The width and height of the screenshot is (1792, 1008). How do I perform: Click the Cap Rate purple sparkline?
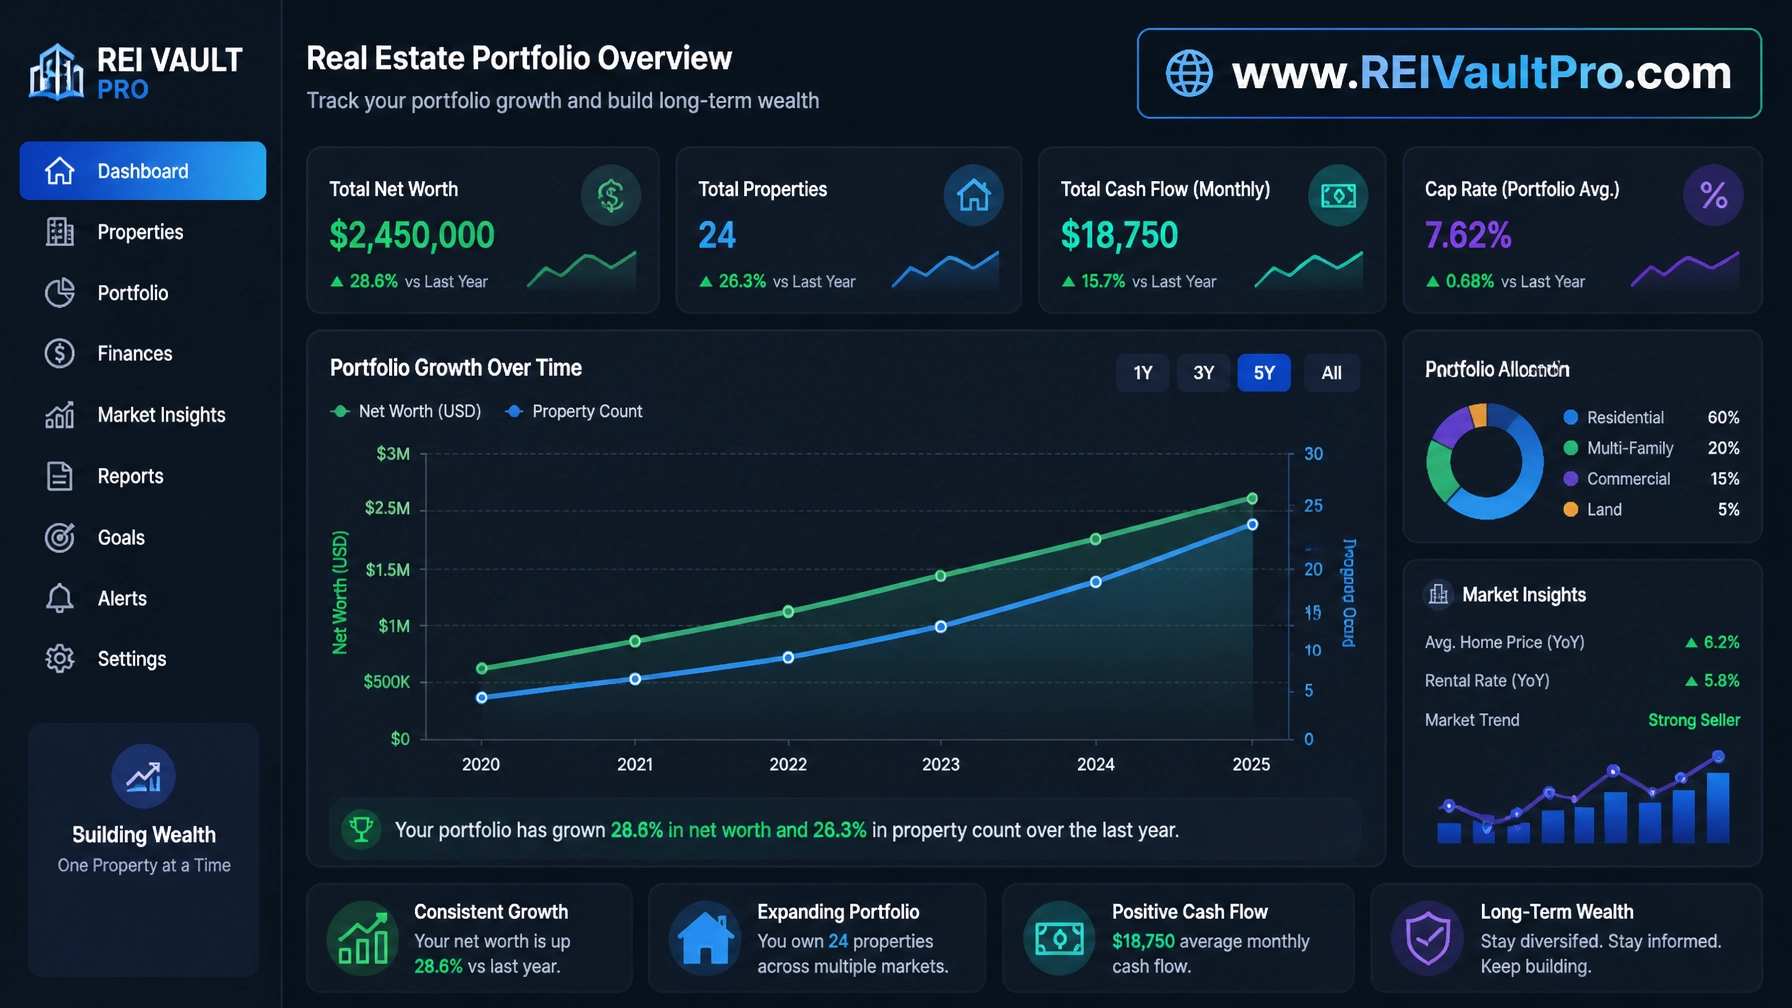(1685, 270)
